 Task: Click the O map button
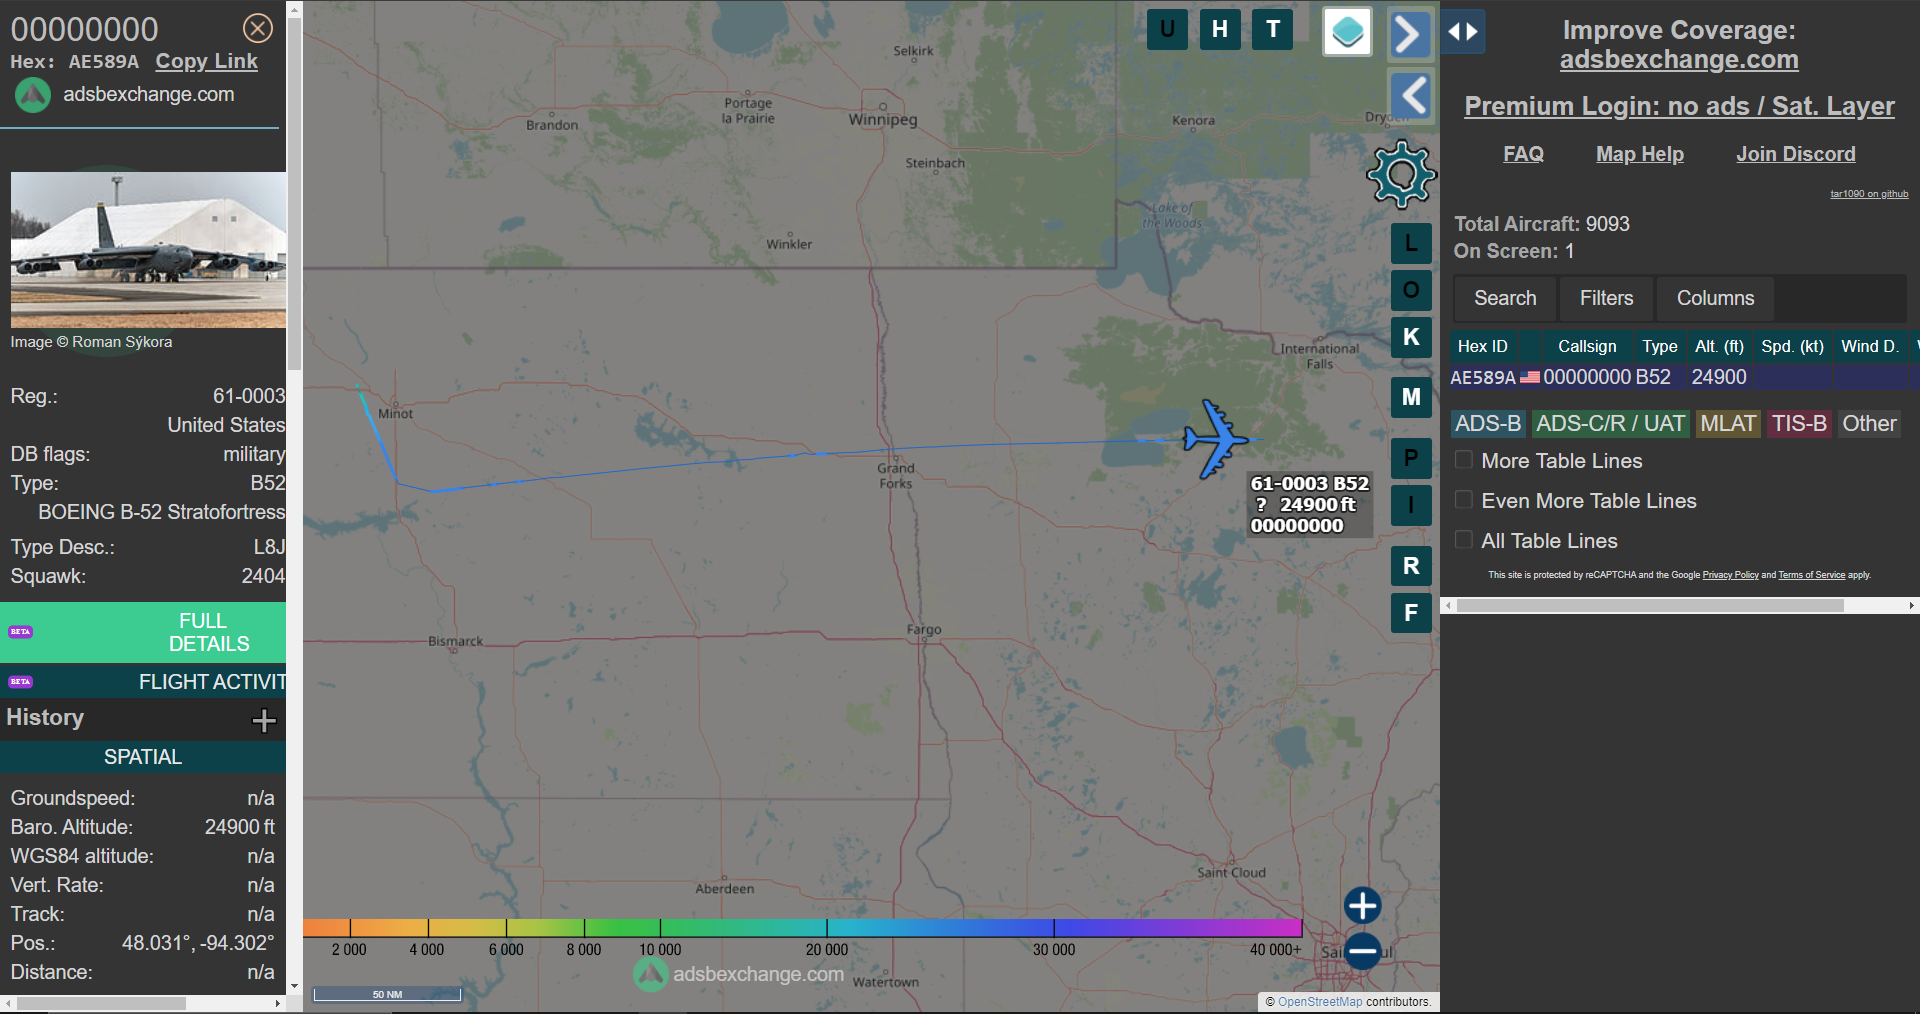(x=1411, y=290)
